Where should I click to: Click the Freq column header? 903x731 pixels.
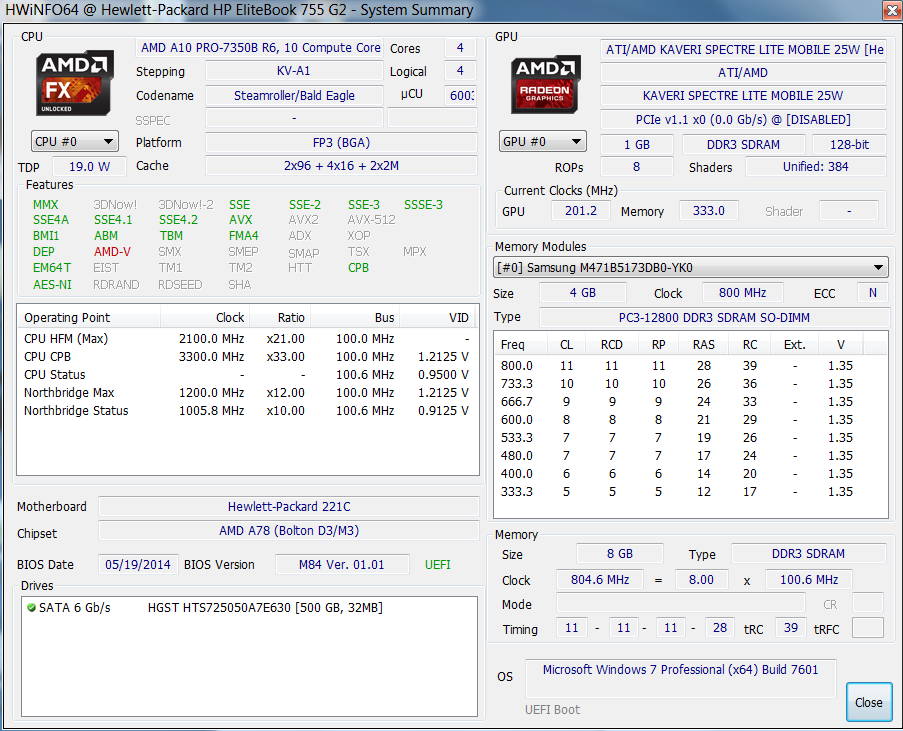(520, 344)
